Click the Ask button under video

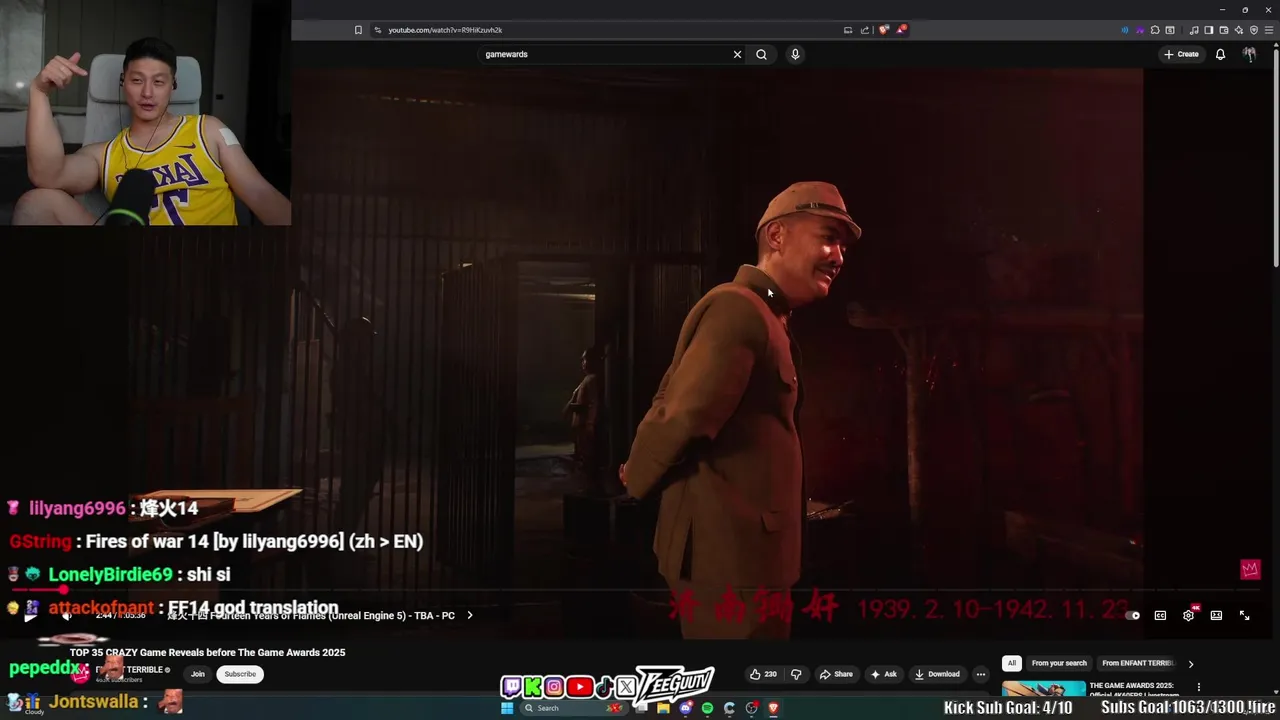[x=883, y=674]
